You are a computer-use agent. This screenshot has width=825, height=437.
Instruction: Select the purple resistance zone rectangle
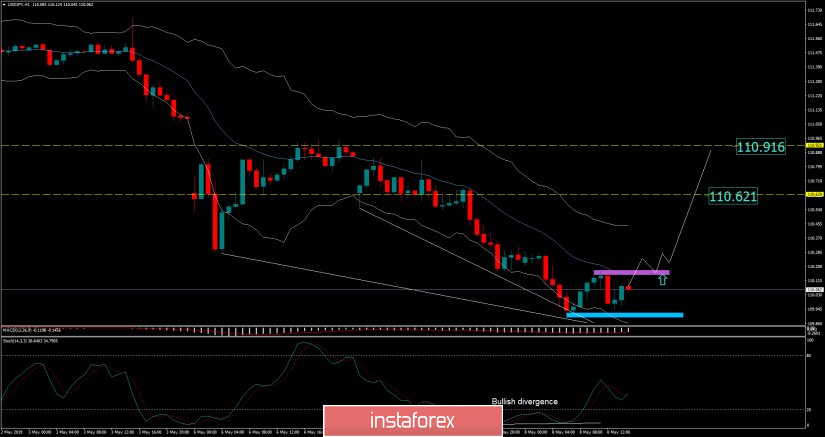pos(631,272)
